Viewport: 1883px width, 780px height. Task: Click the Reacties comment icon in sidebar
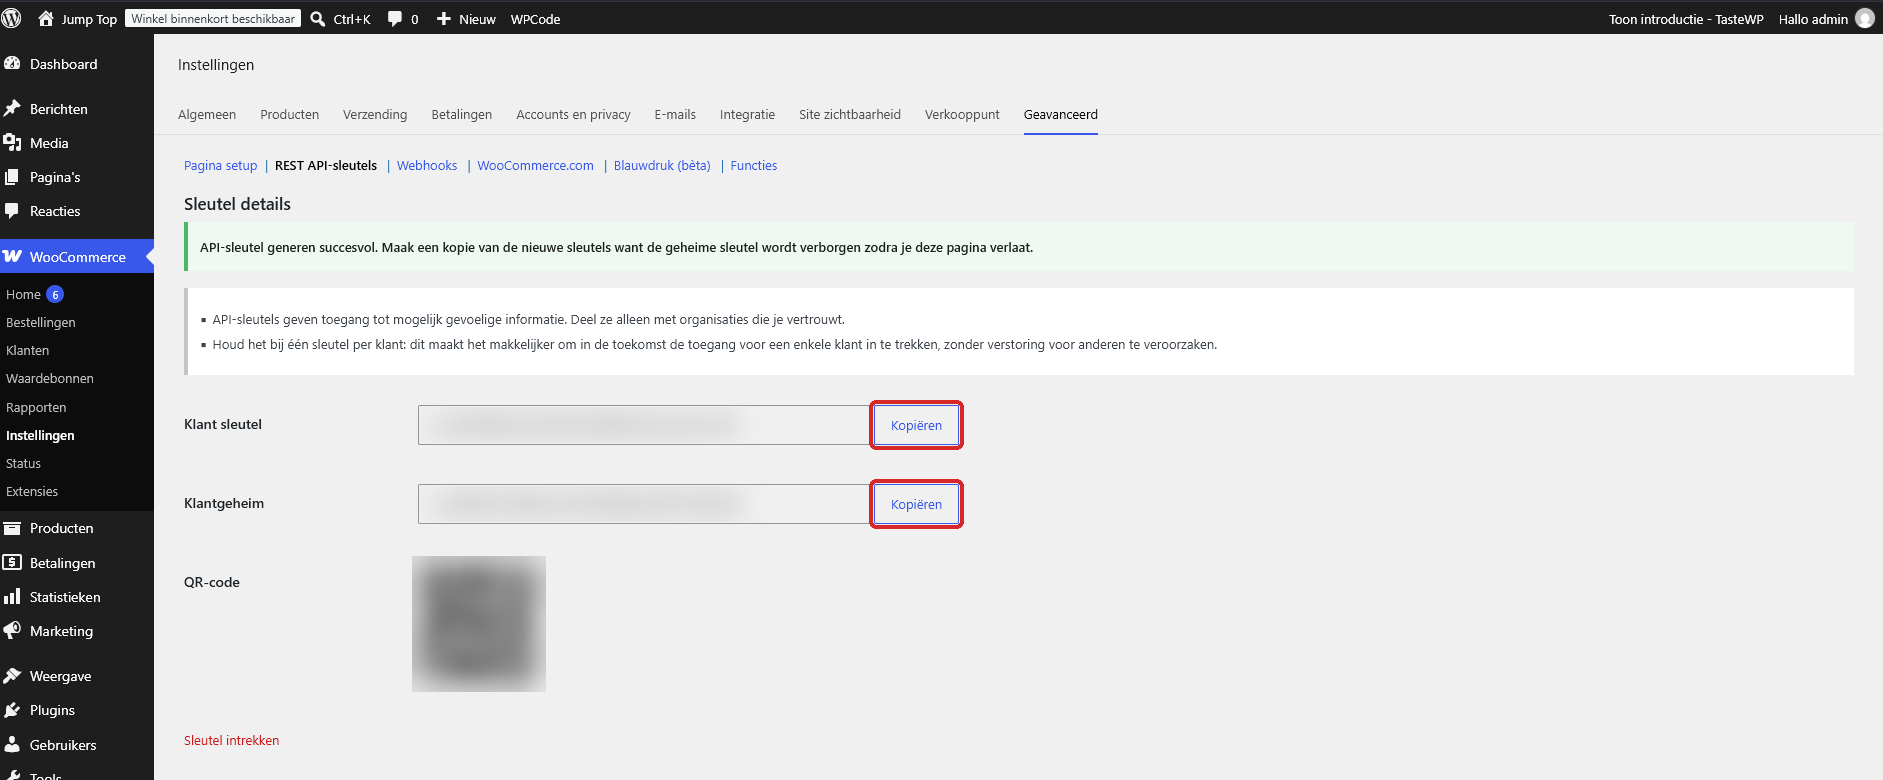pos(12,211)
